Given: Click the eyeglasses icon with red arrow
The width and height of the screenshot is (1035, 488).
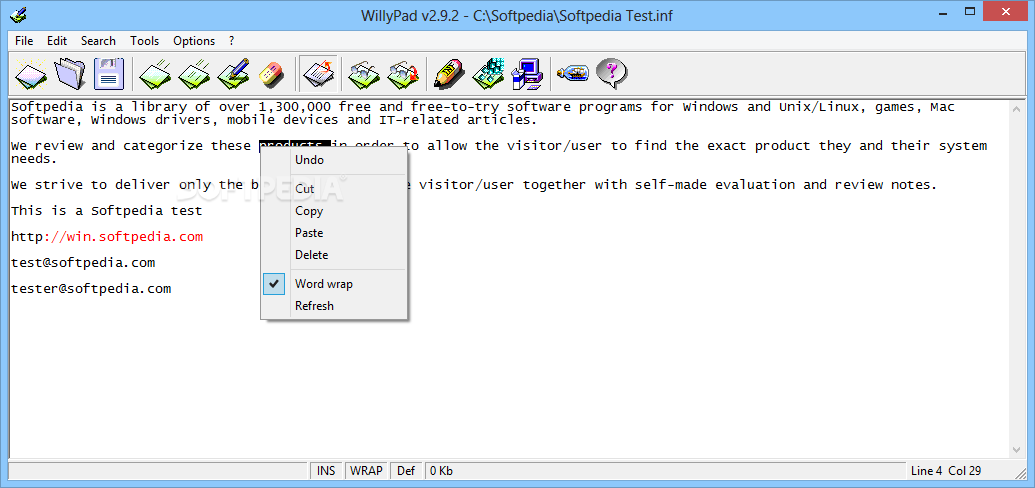Looking at the screenshot, I should tap(403, 73).
